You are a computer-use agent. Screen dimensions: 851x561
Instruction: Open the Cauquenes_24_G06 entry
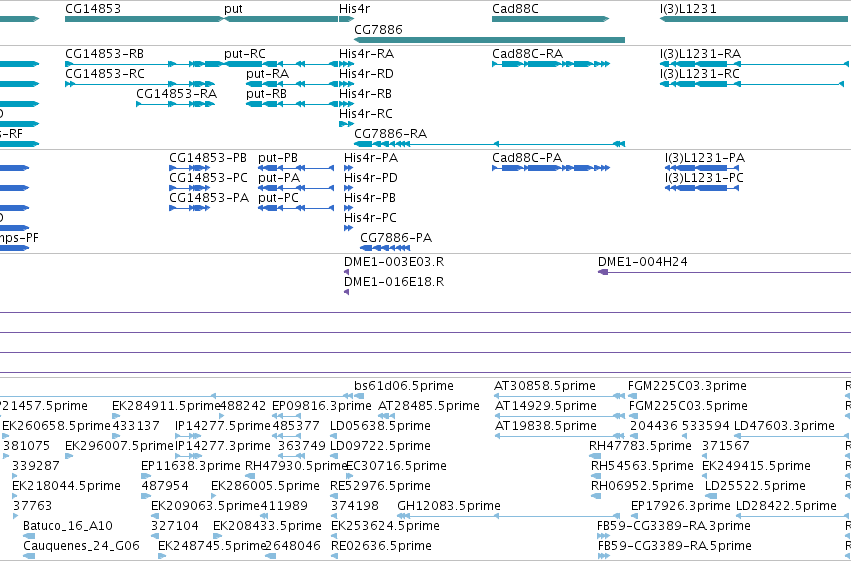81,546
